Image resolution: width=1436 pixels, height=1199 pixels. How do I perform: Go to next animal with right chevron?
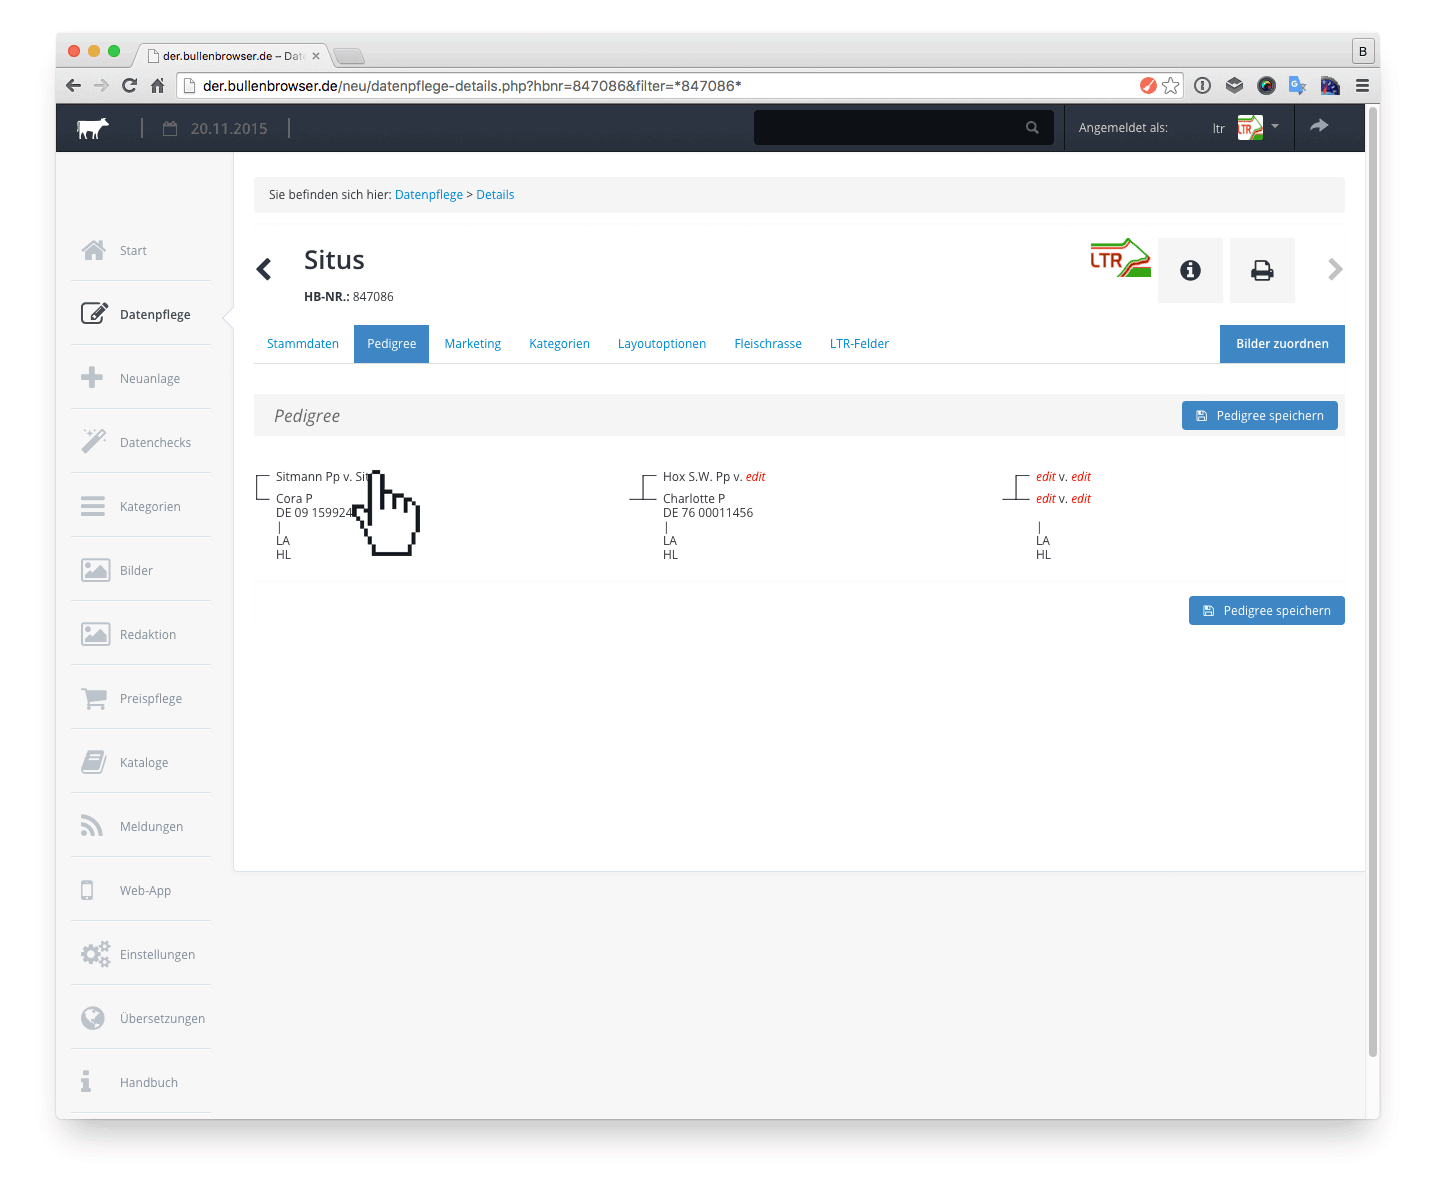coord(1334,269)
